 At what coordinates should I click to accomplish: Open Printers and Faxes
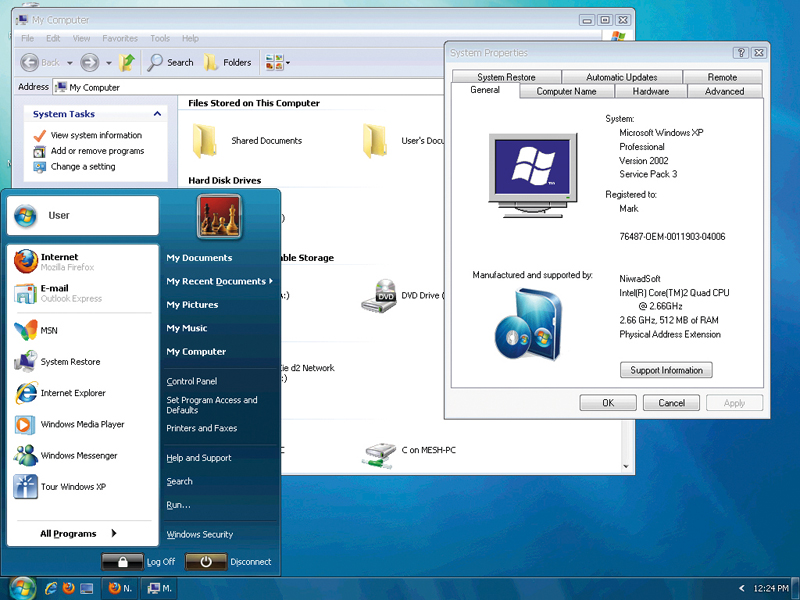202,428
